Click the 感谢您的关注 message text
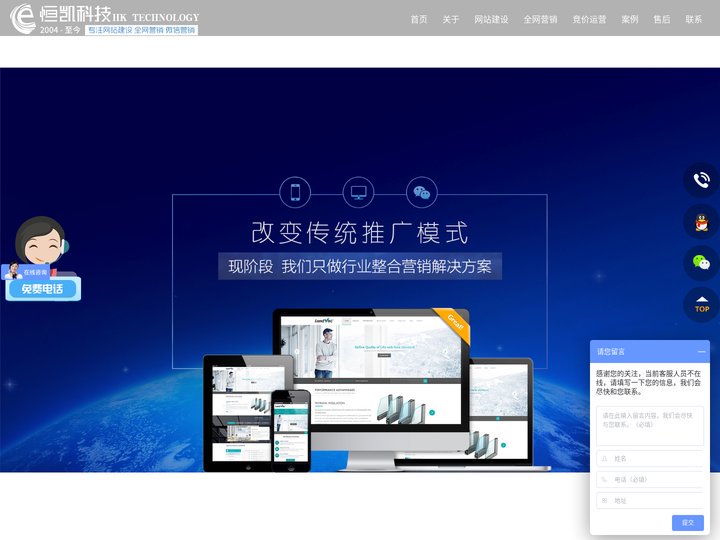Viewport: 720px width, 540px height. coord(648,382)
